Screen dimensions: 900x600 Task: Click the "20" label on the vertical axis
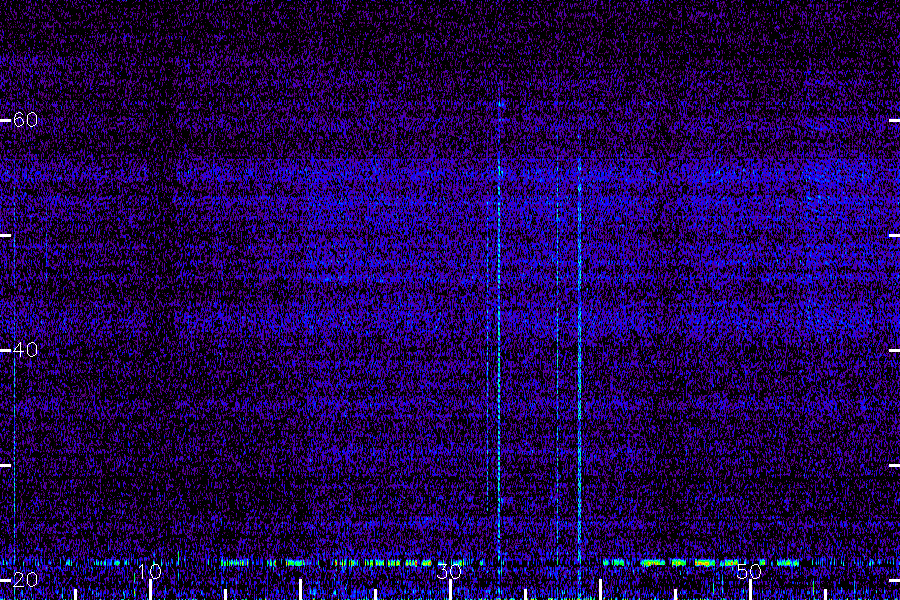25,579
